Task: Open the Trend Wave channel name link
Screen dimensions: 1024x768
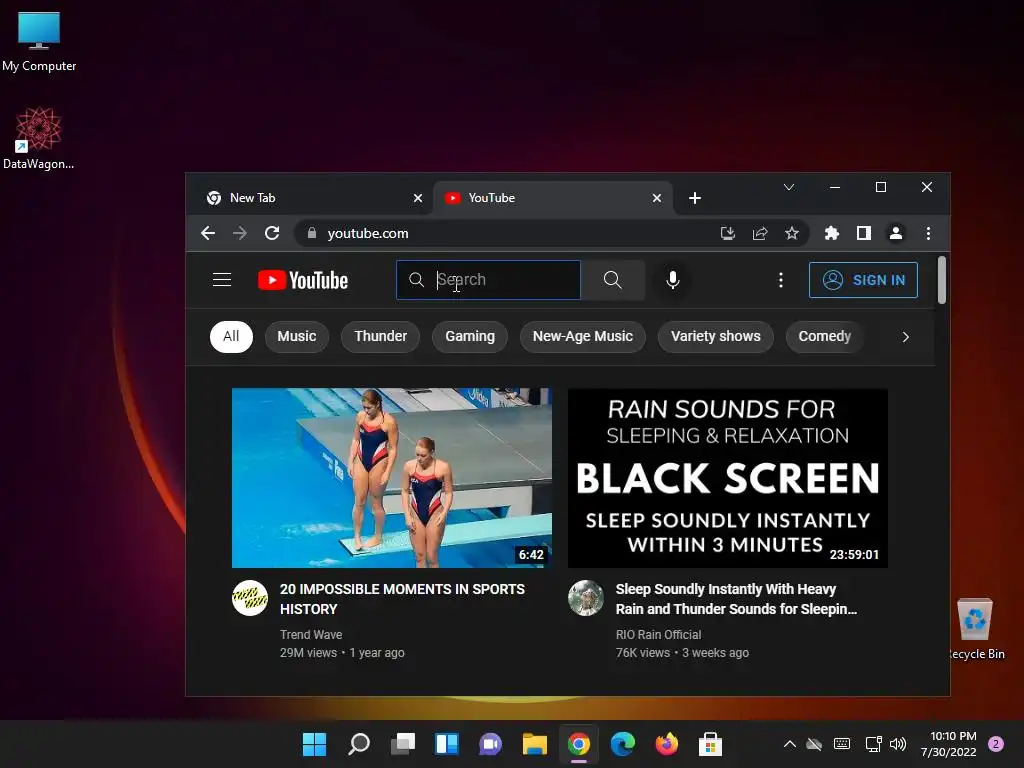Action: [x=311, y=635]
